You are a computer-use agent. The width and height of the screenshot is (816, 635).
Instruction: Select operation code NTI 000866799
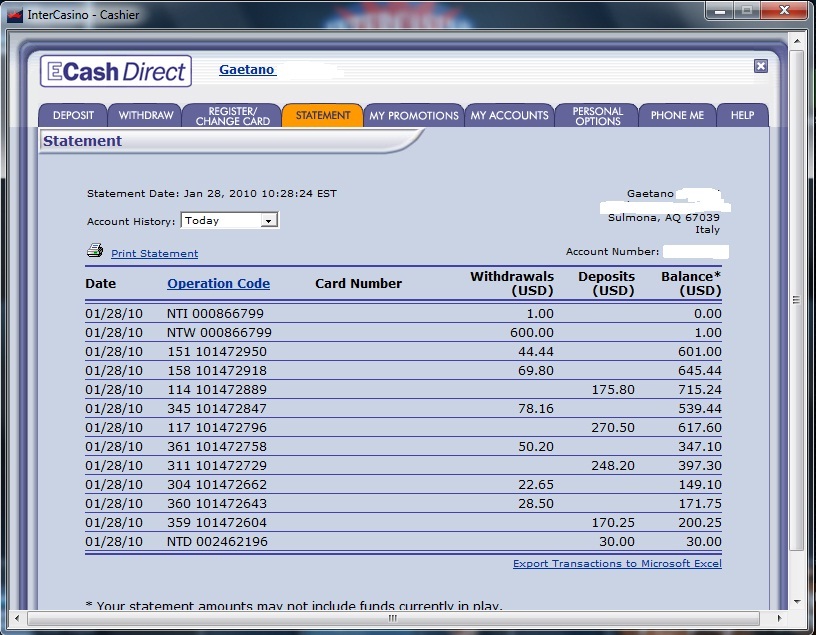coord(215,313)
